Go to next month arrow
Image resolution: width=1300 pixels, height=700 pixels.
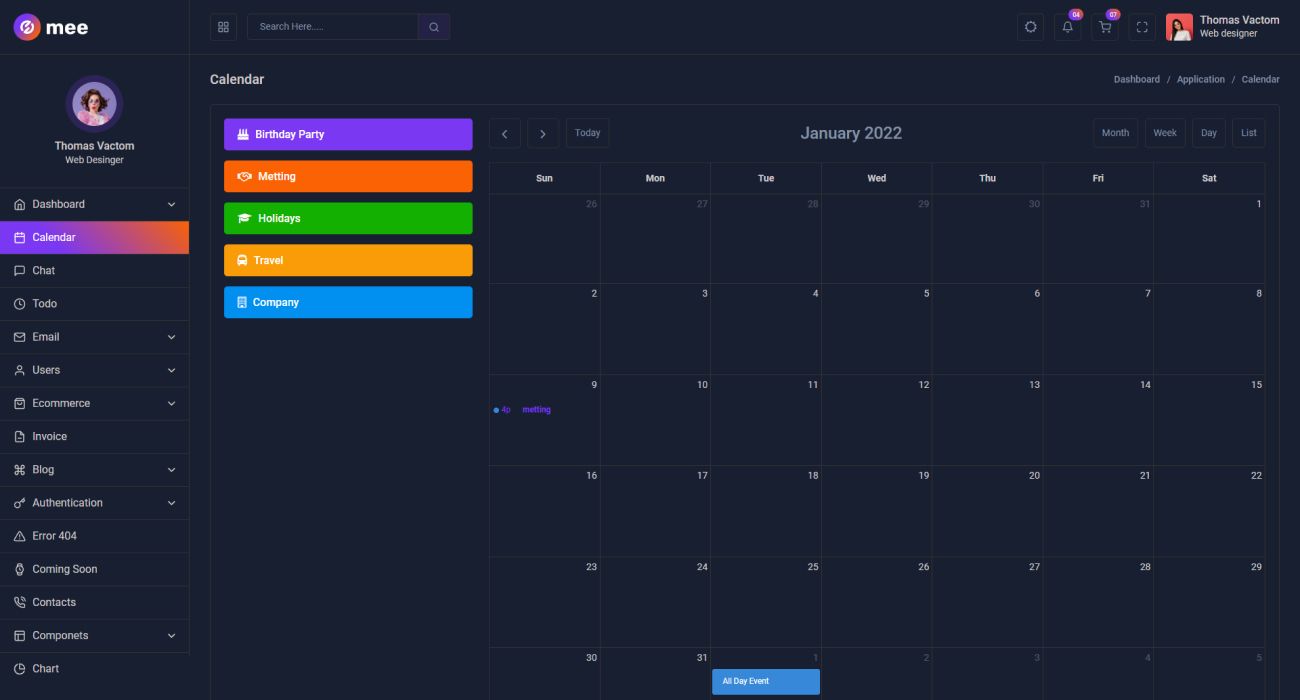(543, 133)
